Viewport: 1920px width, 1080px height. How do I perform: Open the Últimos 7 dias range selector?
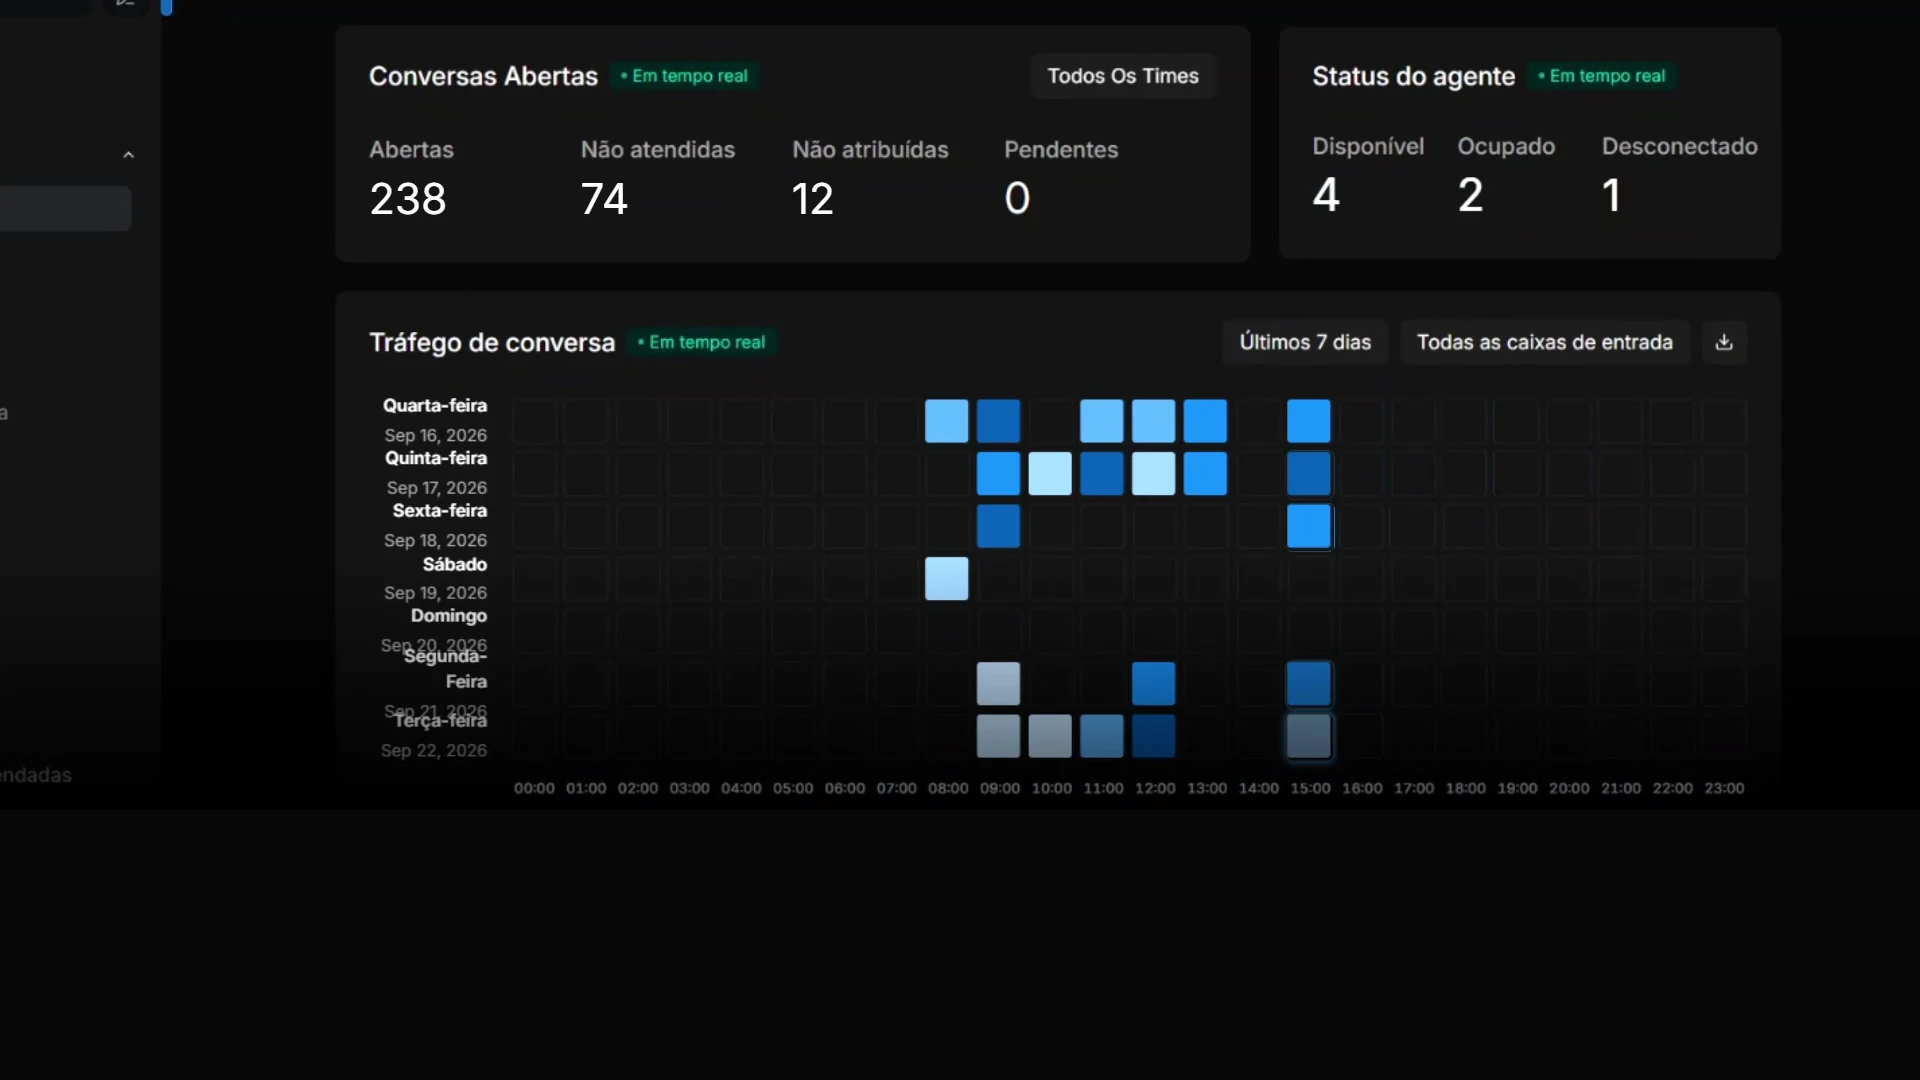click(x=1305, y=342)
